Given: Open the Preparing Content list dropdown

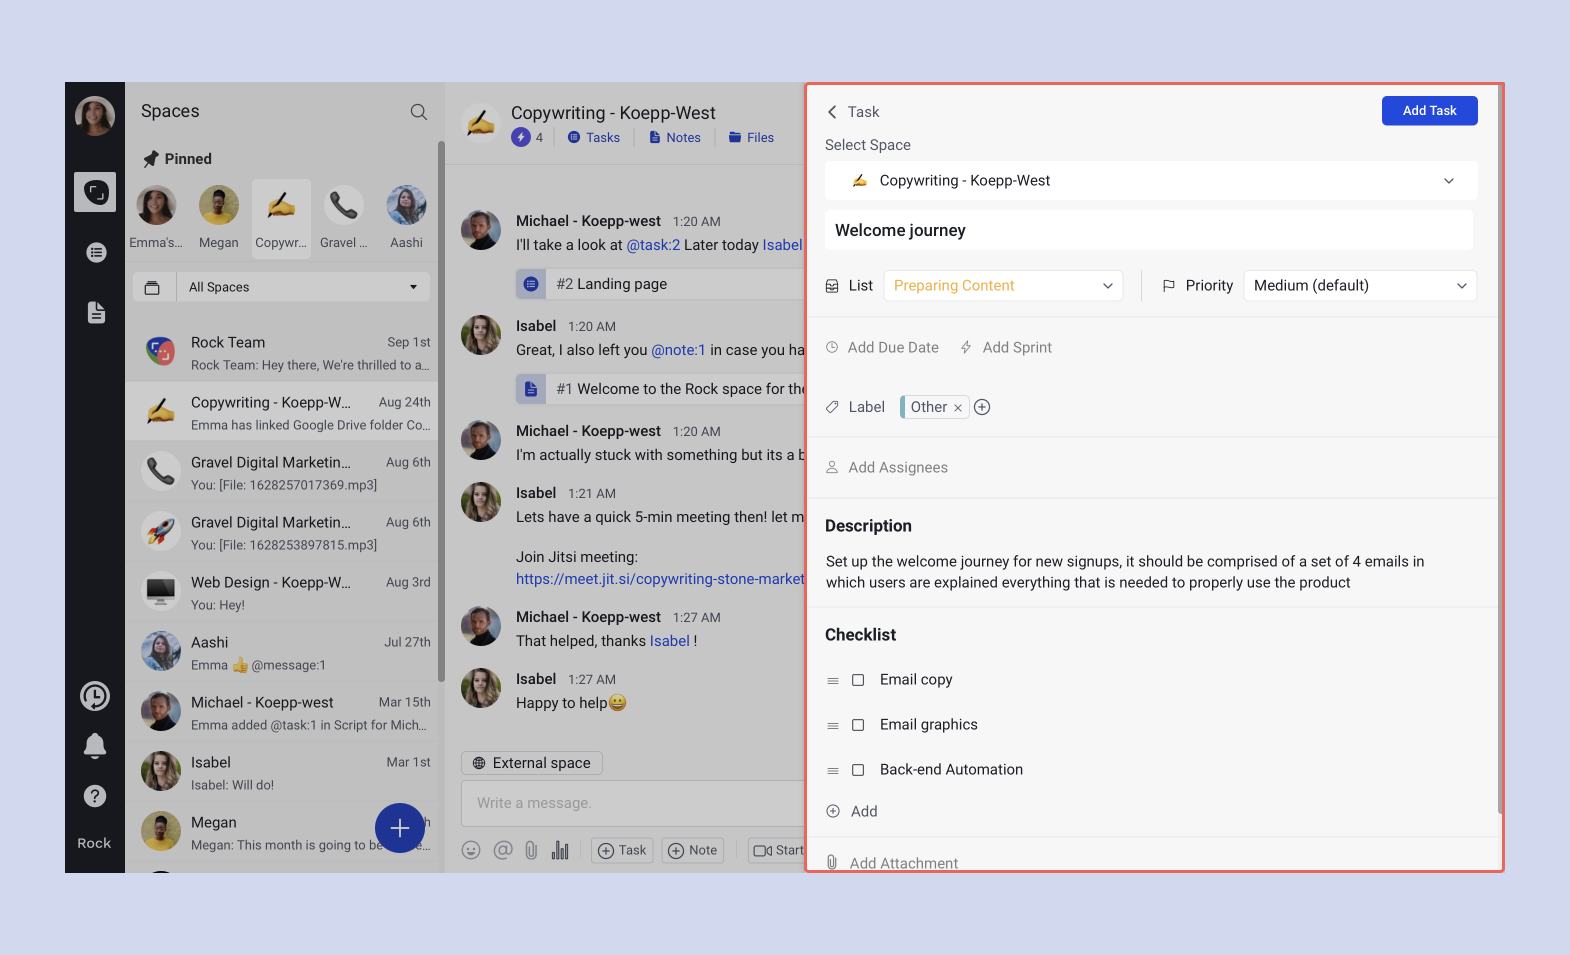Looking at the screenshot, I should click(x=1003, y=286).
